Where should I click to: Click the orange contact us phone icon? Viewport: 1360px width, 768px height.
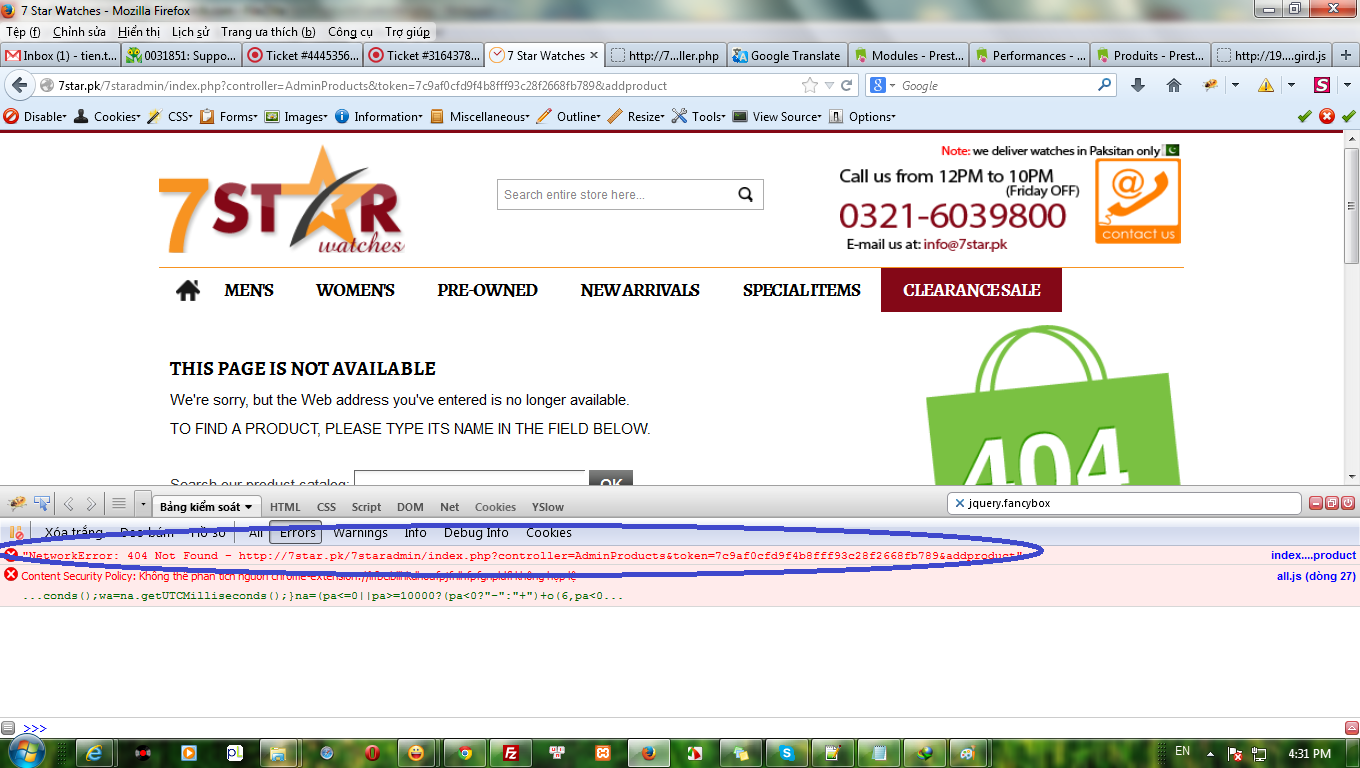coord(1138,201)
